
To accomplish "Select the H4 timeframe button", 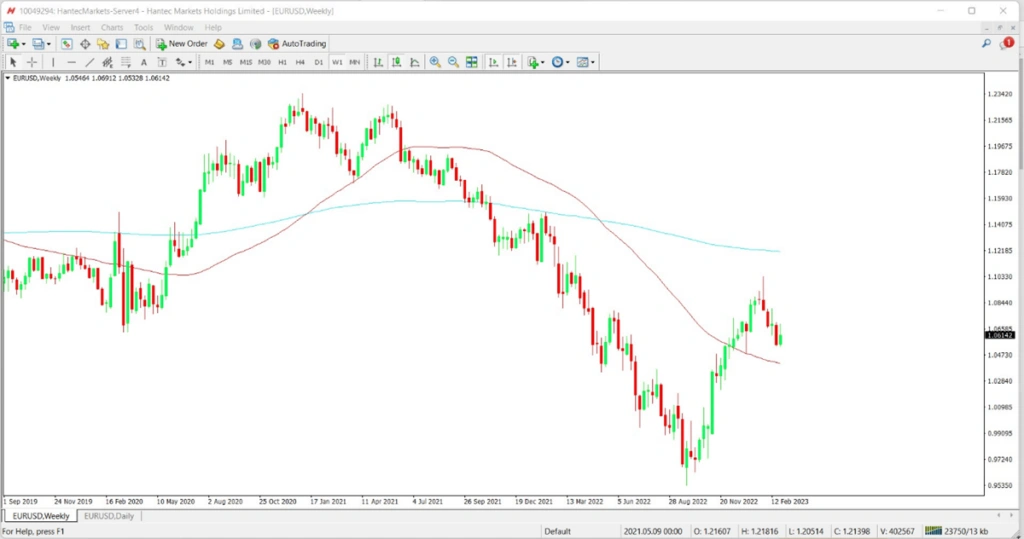I will click(x=300, y=62).
